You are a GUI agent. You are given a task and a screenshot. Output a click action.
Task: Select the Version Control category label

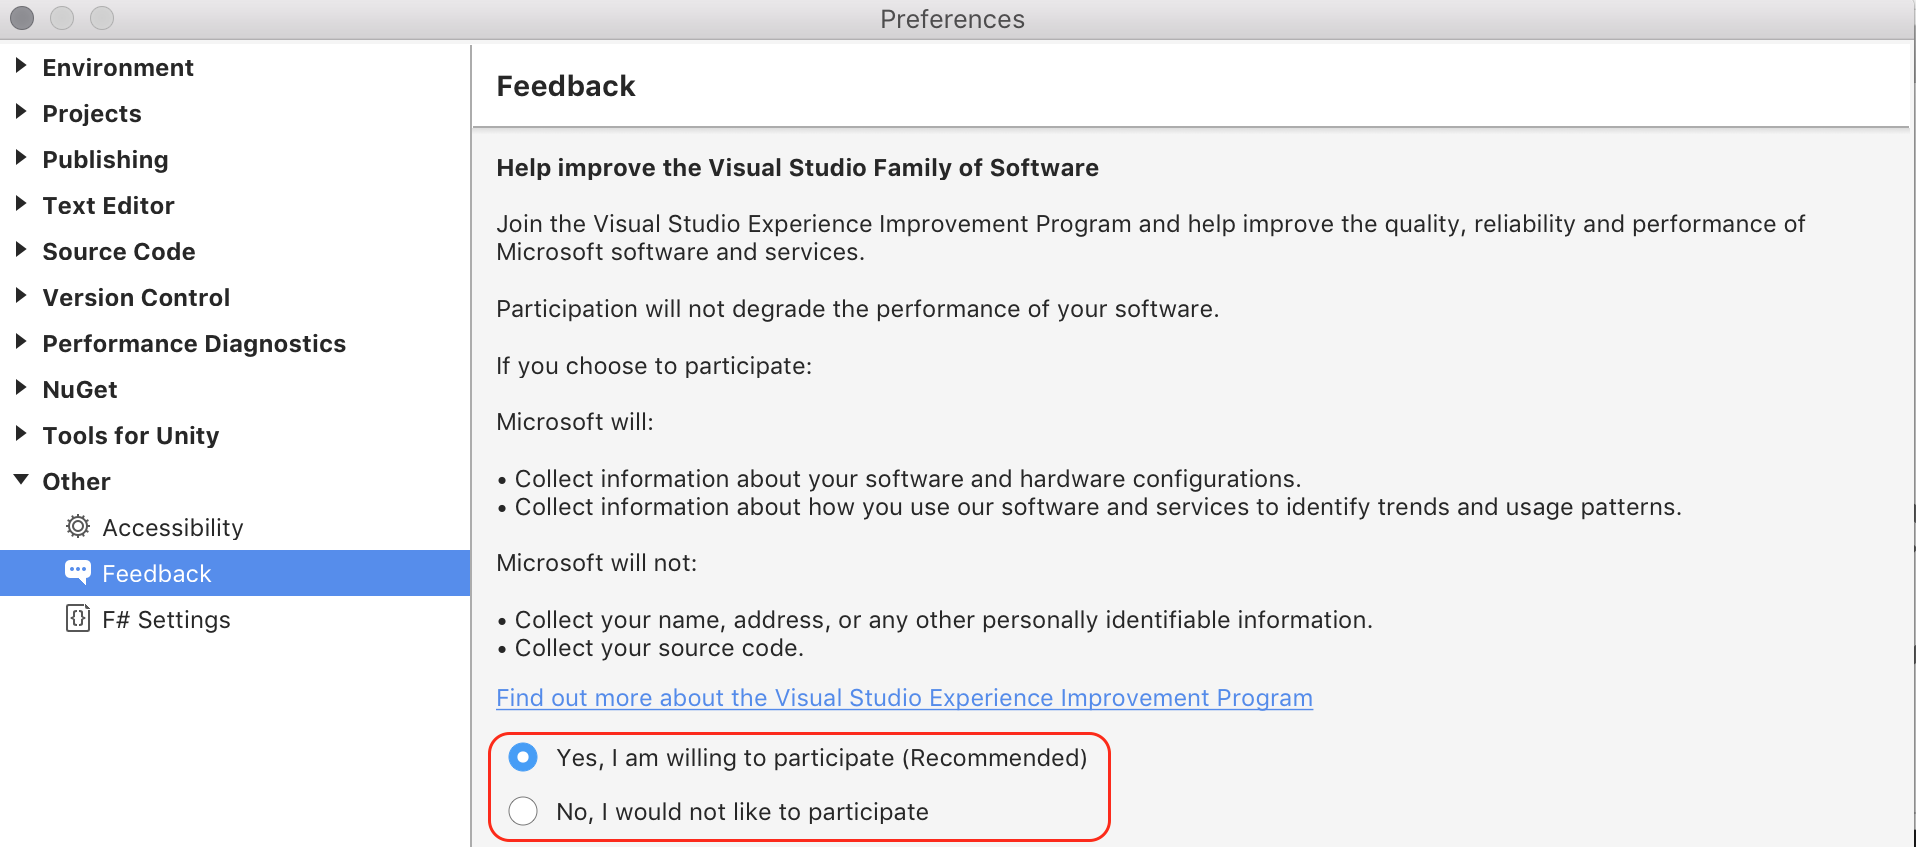(136, 297)
